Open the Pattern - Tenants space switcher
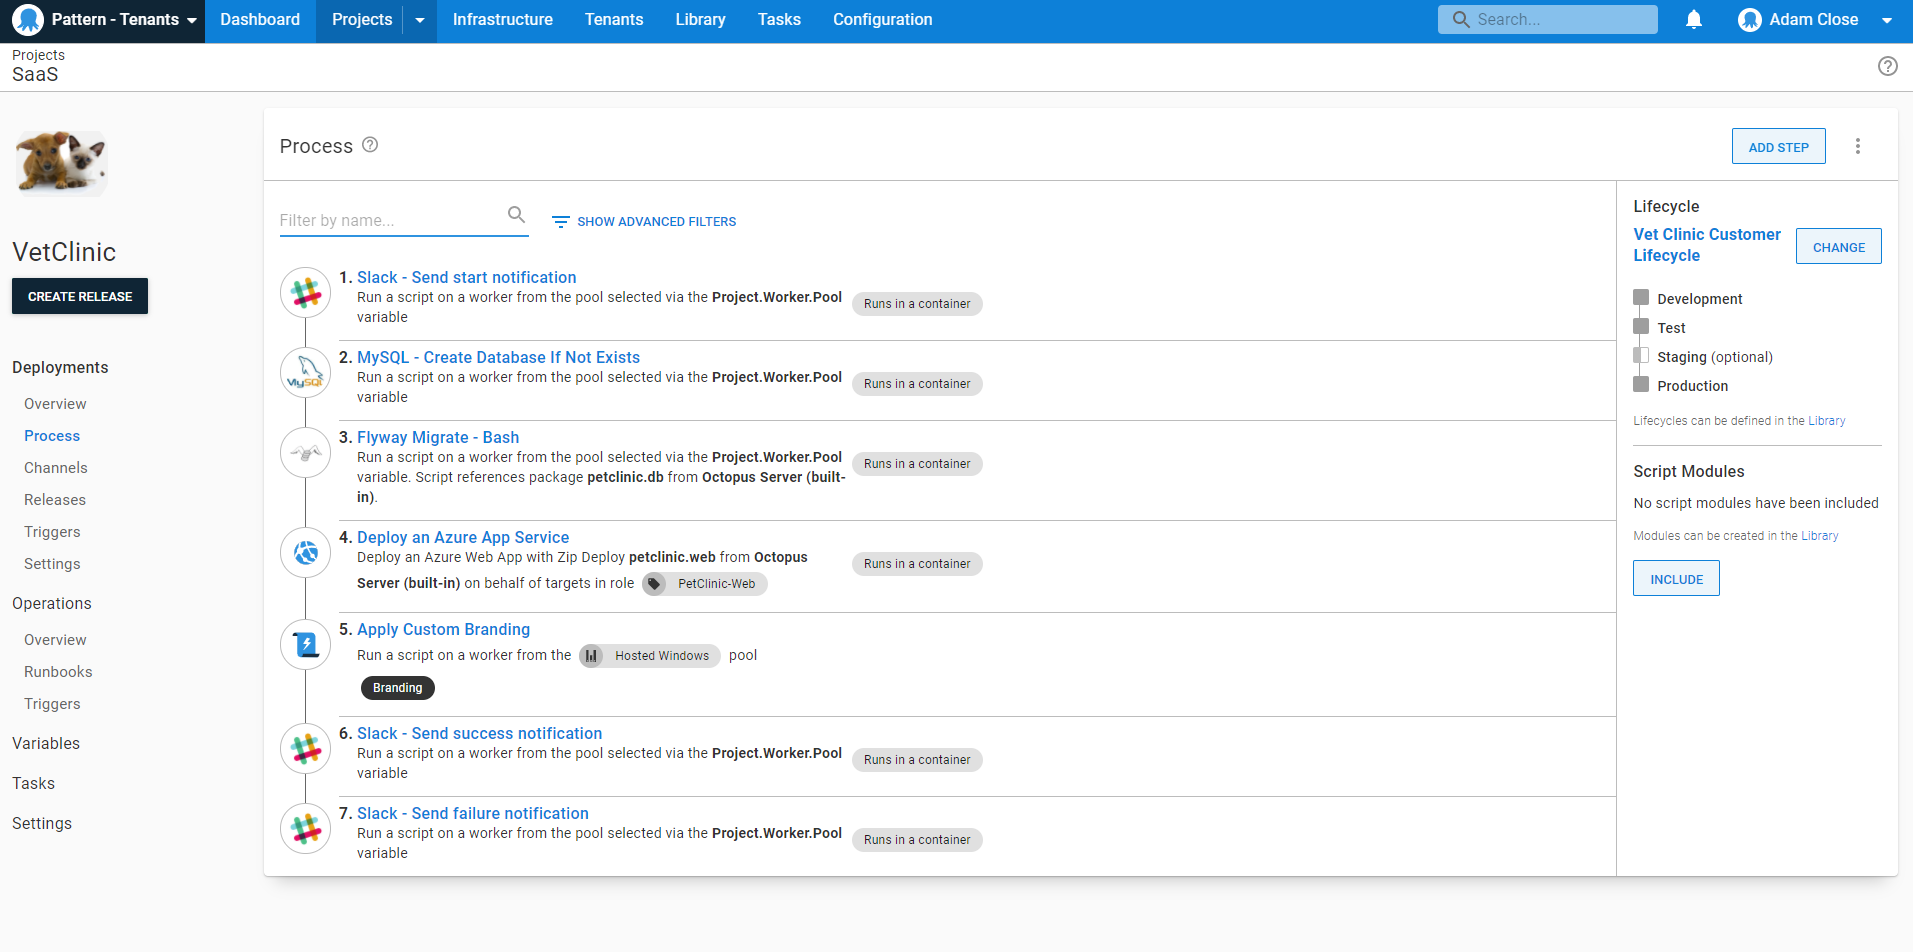The width and height of the screenshot is (1913, 952). 103,20
